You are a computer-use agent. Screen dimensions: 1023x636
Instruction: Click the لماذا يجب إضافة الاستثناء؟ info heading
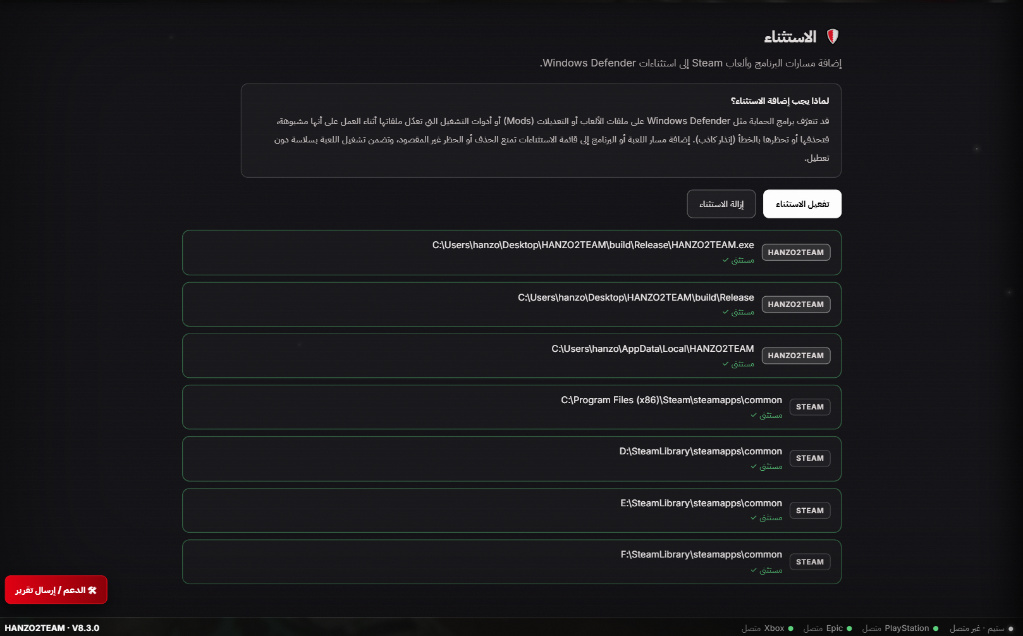(780, 101)
